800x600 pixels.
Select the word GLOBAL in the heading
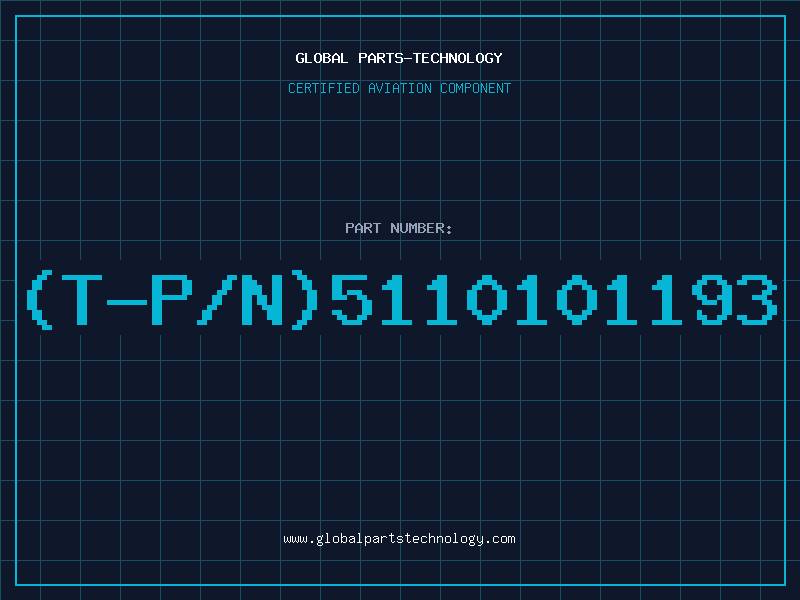coord(322,58)
